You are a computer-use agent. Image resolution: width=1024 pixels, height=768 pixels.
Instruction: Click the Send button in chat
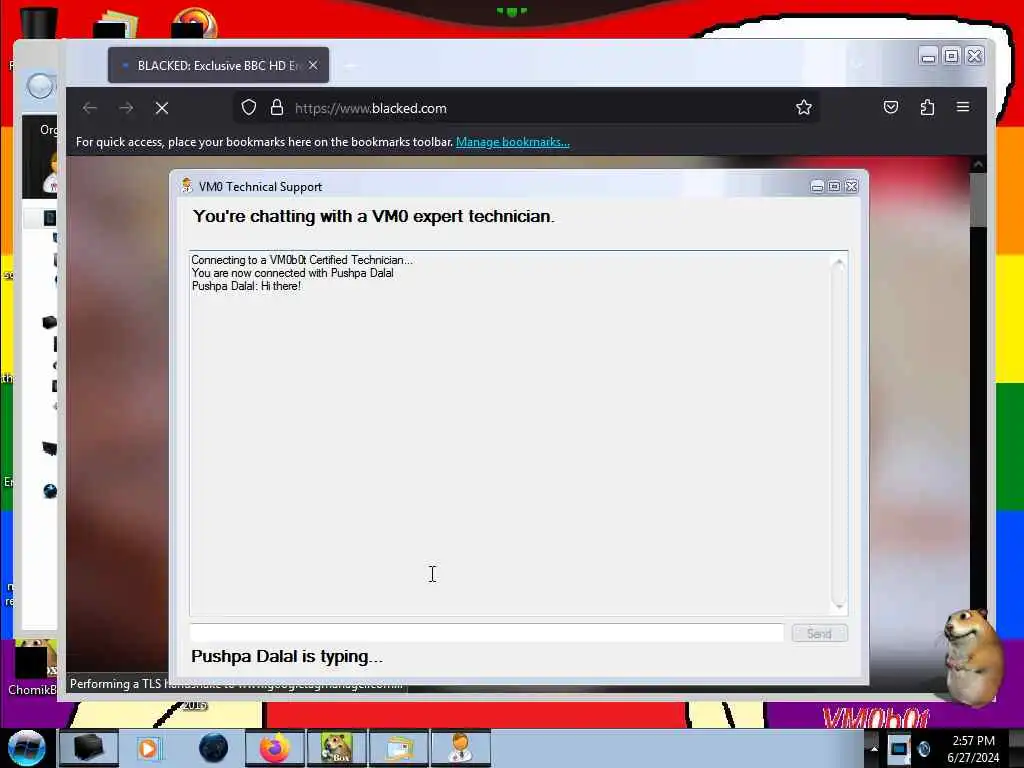click(x=820, y=633)
